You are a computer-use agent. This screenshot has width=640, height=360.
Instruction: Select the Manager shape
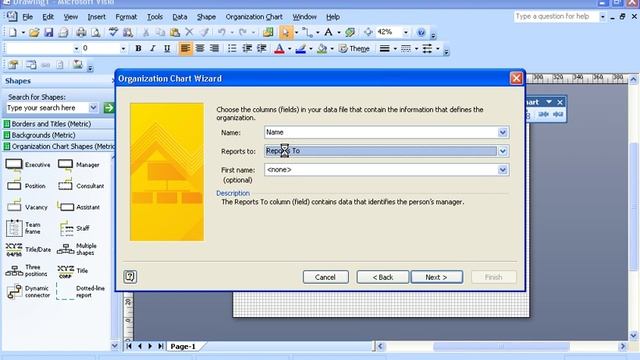78,165
